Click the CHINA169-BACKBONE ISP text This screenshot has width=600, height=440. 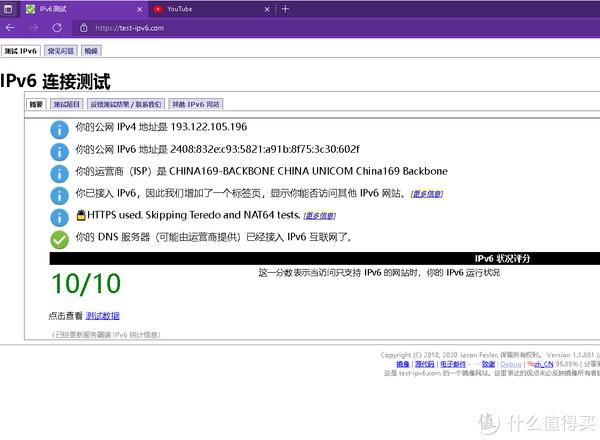click(x=308, y=171)
